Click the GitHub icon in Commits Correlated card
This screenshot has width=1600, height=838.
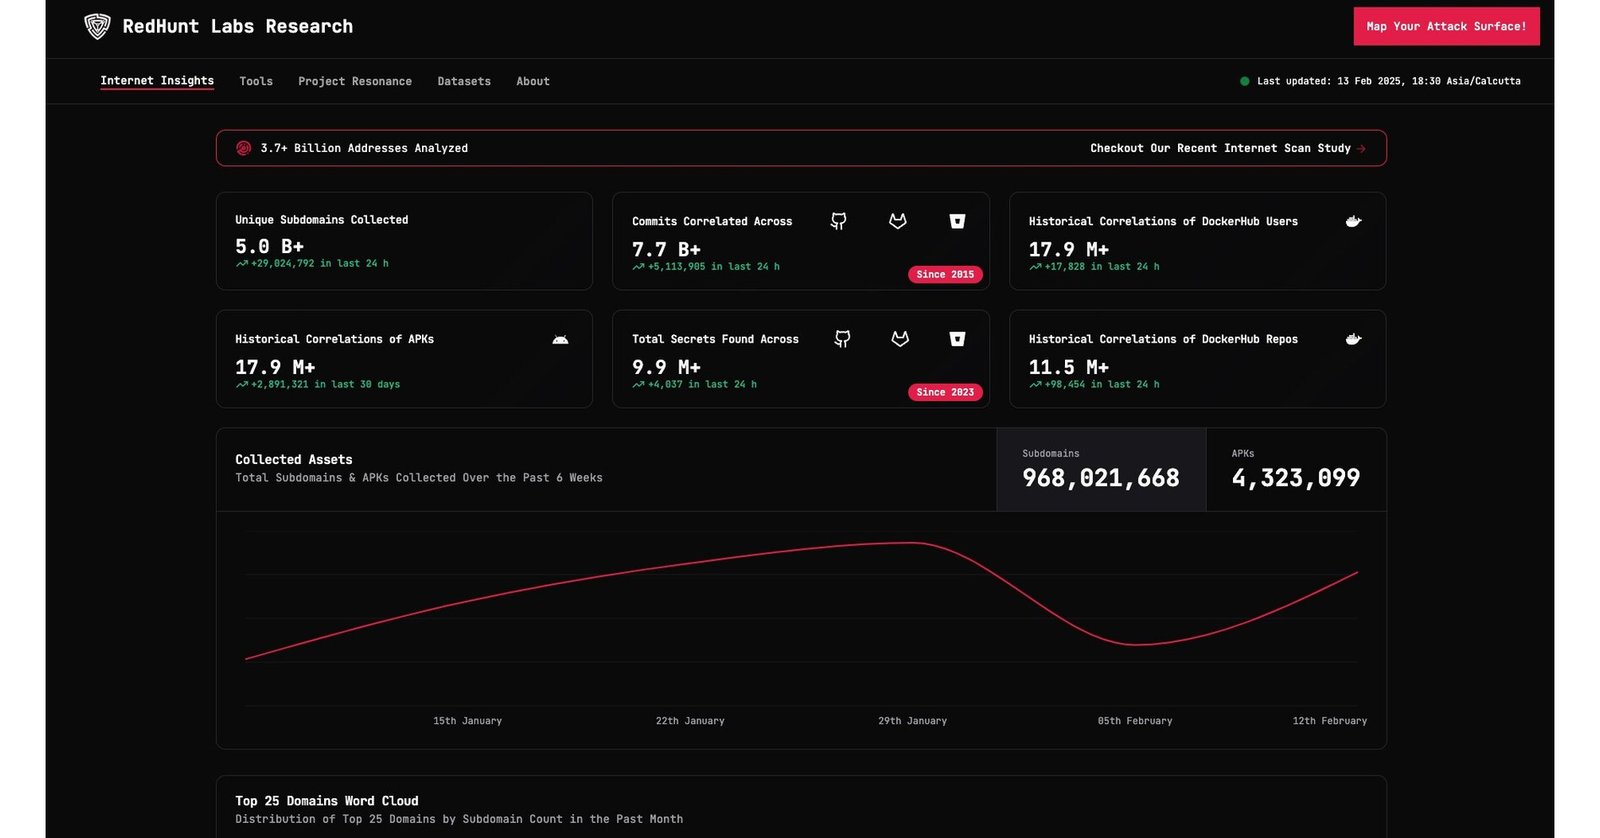coord(838,221)
